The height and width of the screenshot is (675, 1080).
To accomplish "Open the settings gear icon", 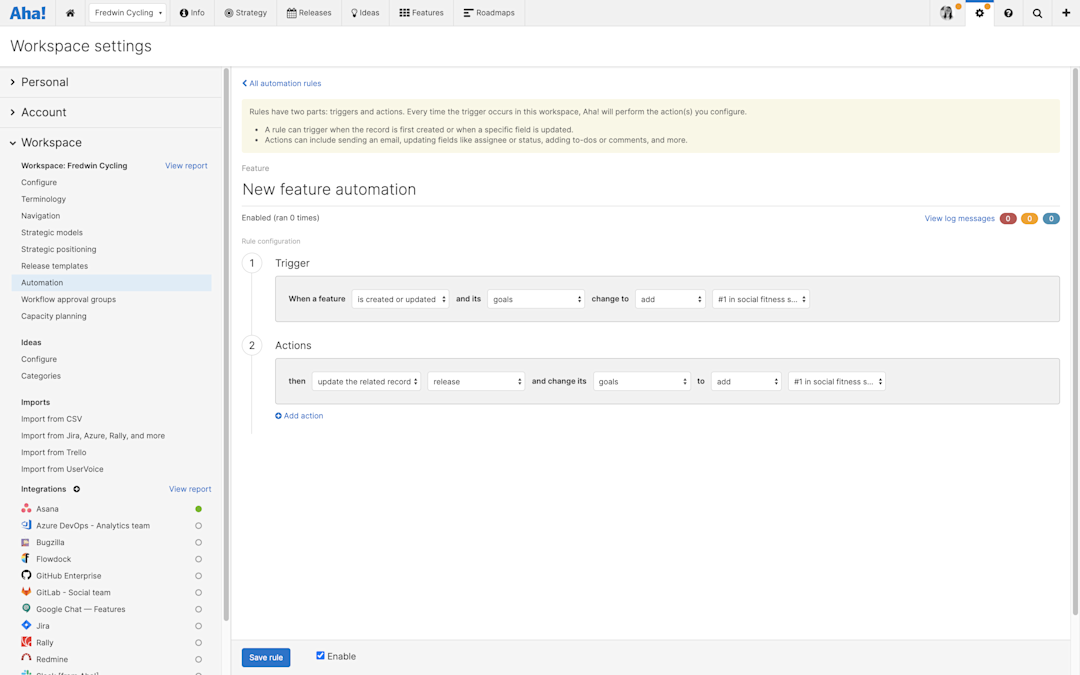I will (x=979, y=13).
